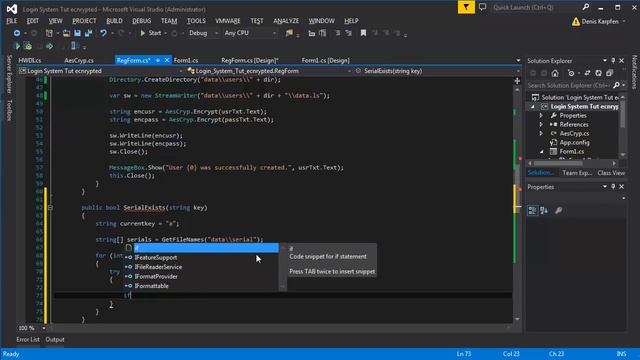Screen dimensions: 640x360
Task: Open the Debug configuration dropdown
Action: [203, 33]
